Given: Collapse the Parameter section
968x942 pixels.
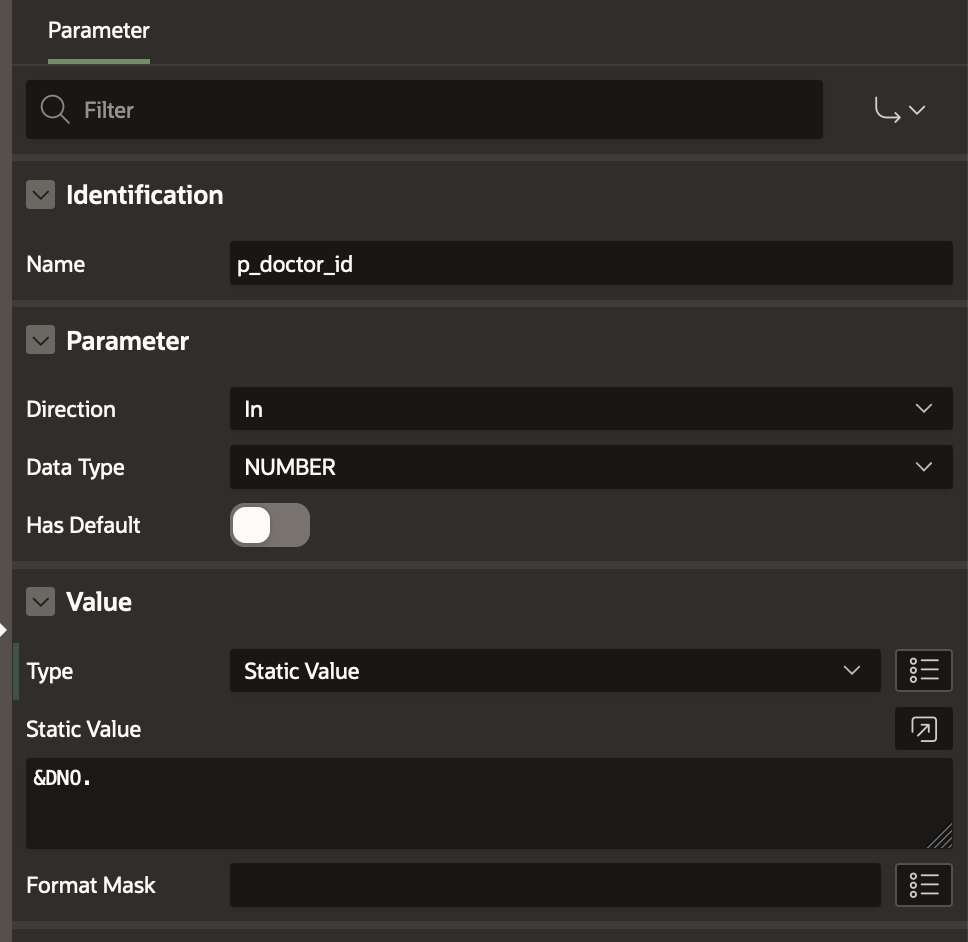Looking at the screenshot, I should click(x=40, y=341).
